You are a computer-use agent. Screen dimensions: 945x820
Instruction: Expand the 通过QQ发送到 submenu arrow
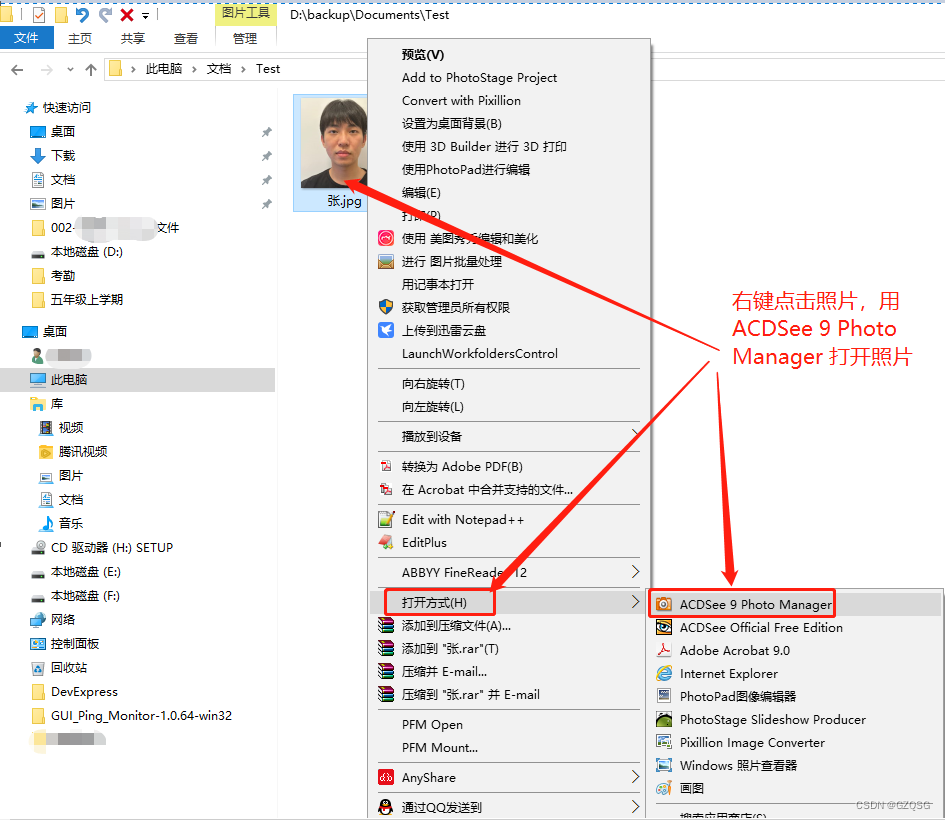click(x=635, y=806)
